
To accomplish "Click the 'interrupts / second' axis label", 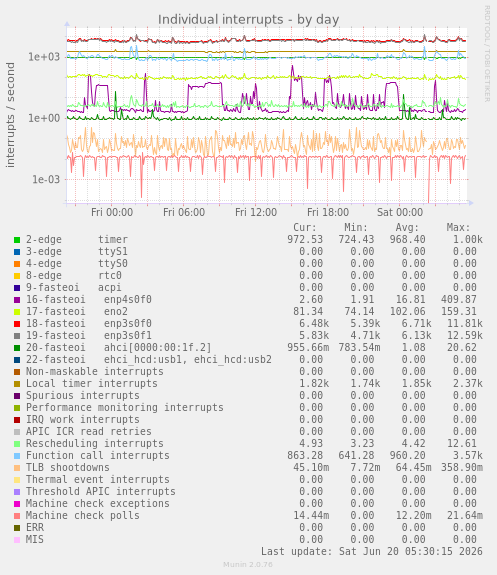I will point(10,115).
